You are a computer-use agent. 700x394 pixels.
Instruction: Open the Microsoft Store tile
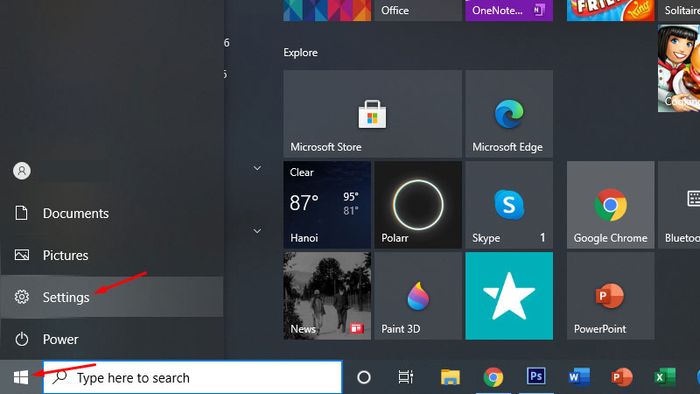[x=372, y=114]
